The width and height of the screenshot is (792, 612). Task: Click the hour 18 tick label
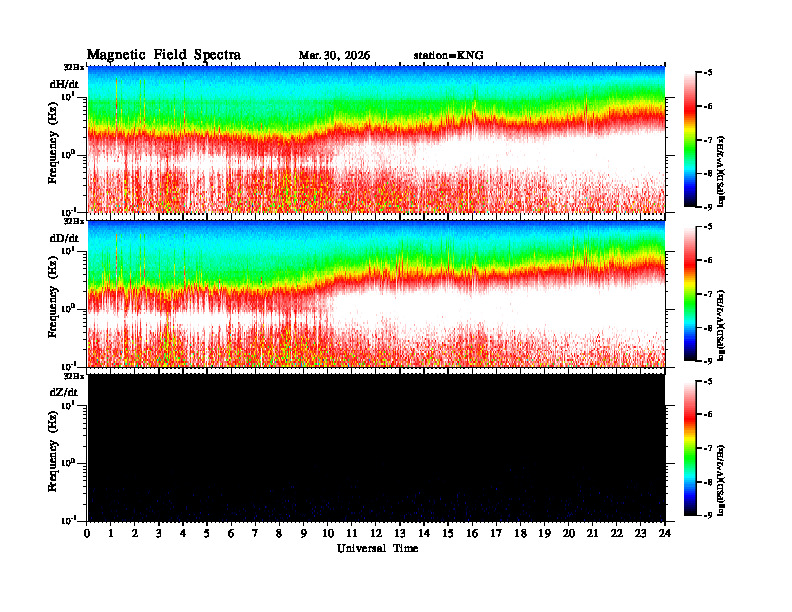tap(520, 534)
